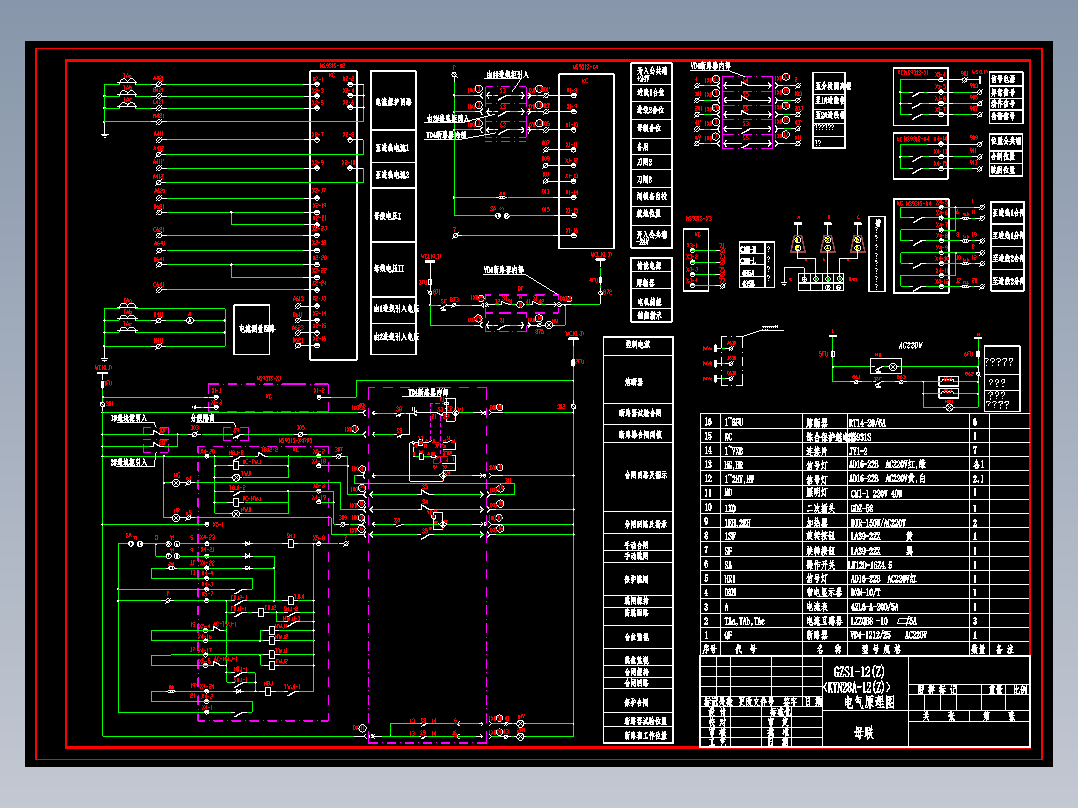
Task: Select the 电流互感器 name cell in row 2
Action: 823,621
